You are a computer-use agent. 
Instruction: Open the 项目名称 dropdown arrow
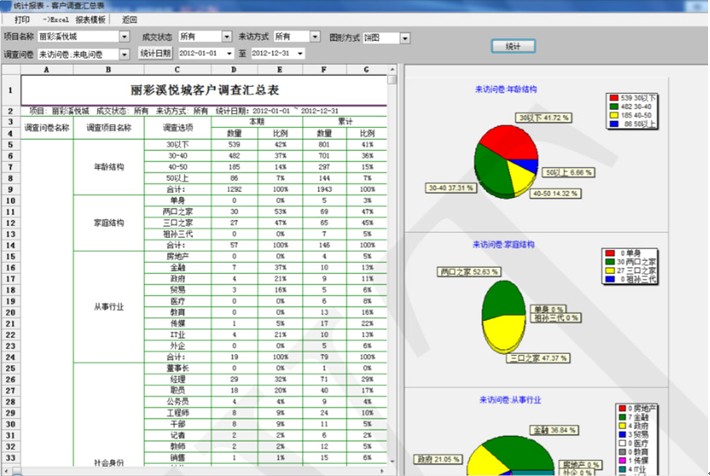(124, 37)
